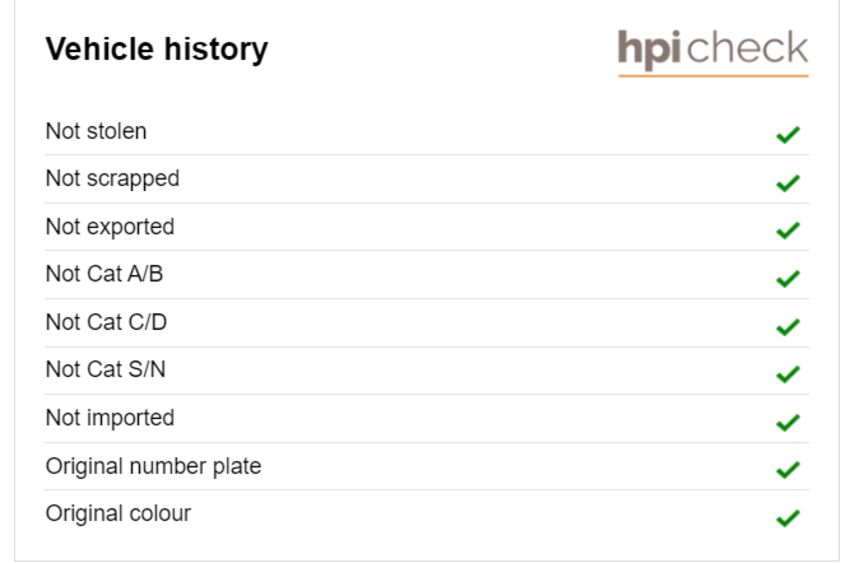Click the Original colour label
This screenshot has height=563, width=850.
pyautogui.click(x=118, y=513)
